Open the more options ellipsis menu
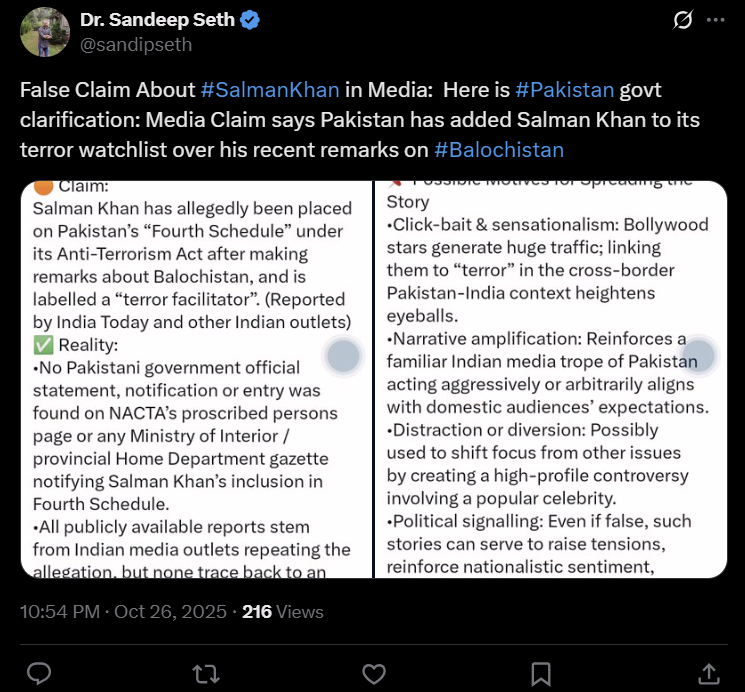 click(x=715, y=20)
